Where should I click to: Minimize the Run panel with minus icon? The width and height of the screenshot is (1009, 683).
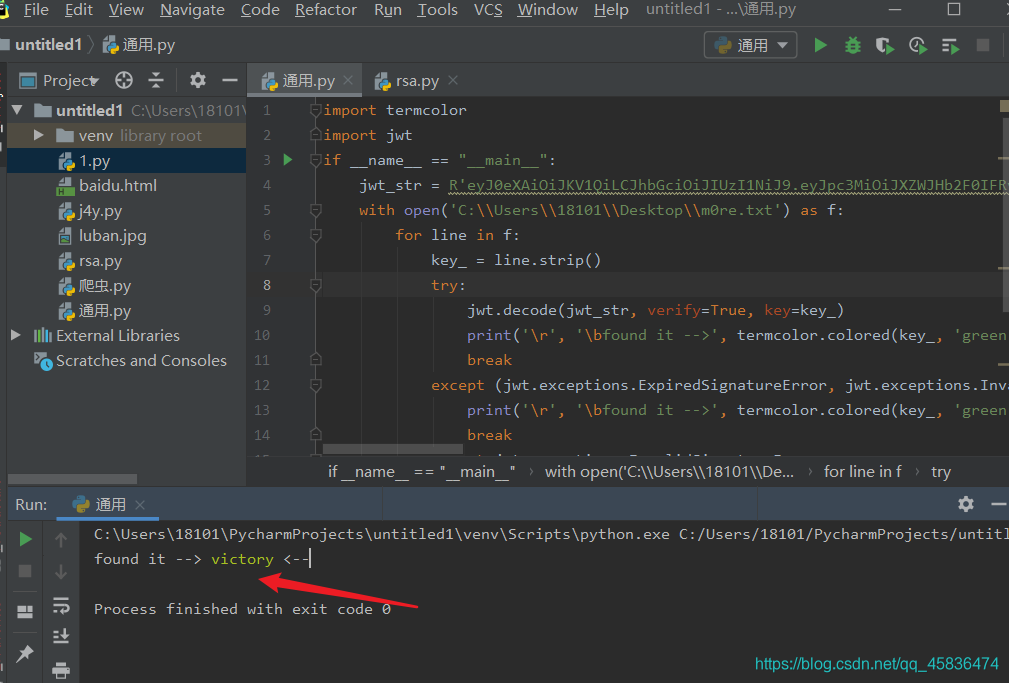pyautogui.click(x=998, y=504)
